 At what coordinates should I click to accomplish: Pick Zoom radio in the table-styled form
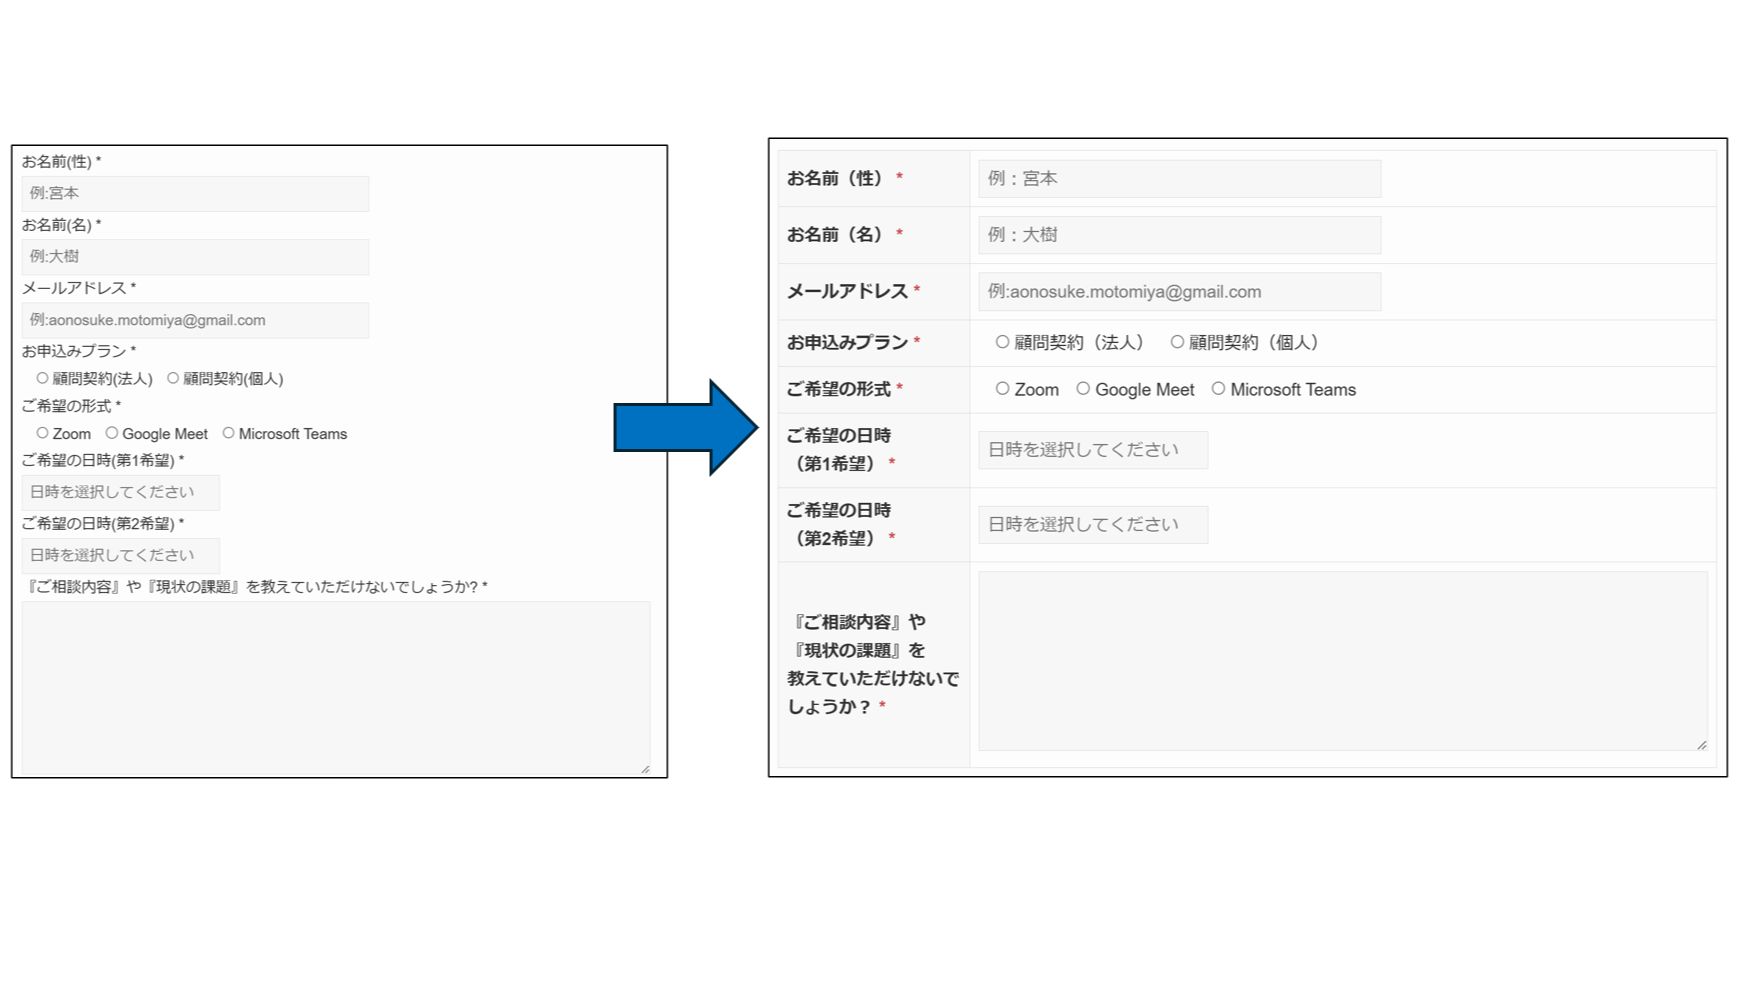(1002, 389)
